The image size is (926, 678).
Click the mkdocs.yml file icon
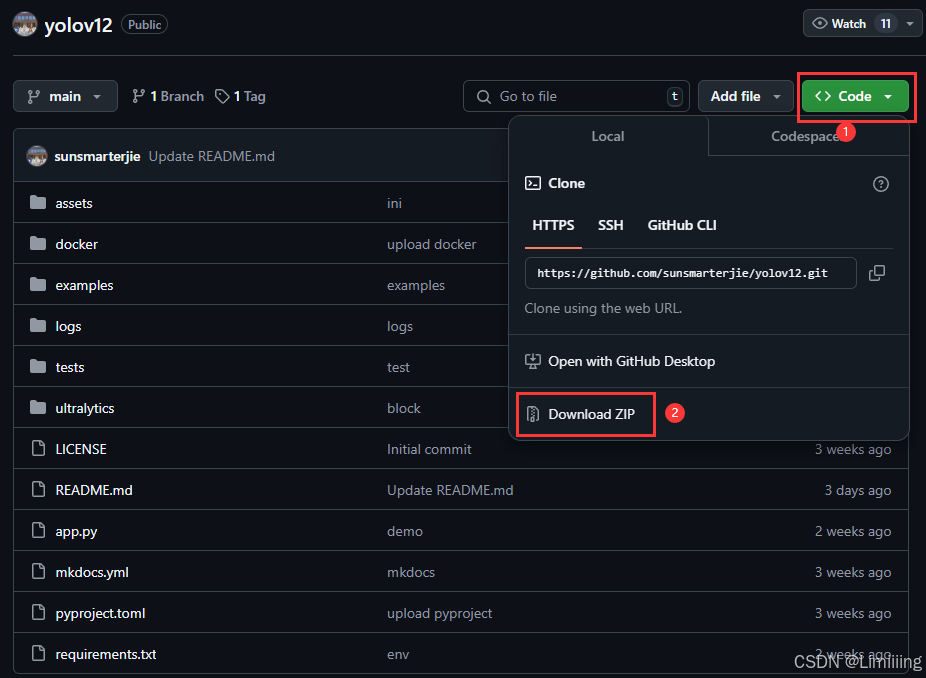(38, 571)
